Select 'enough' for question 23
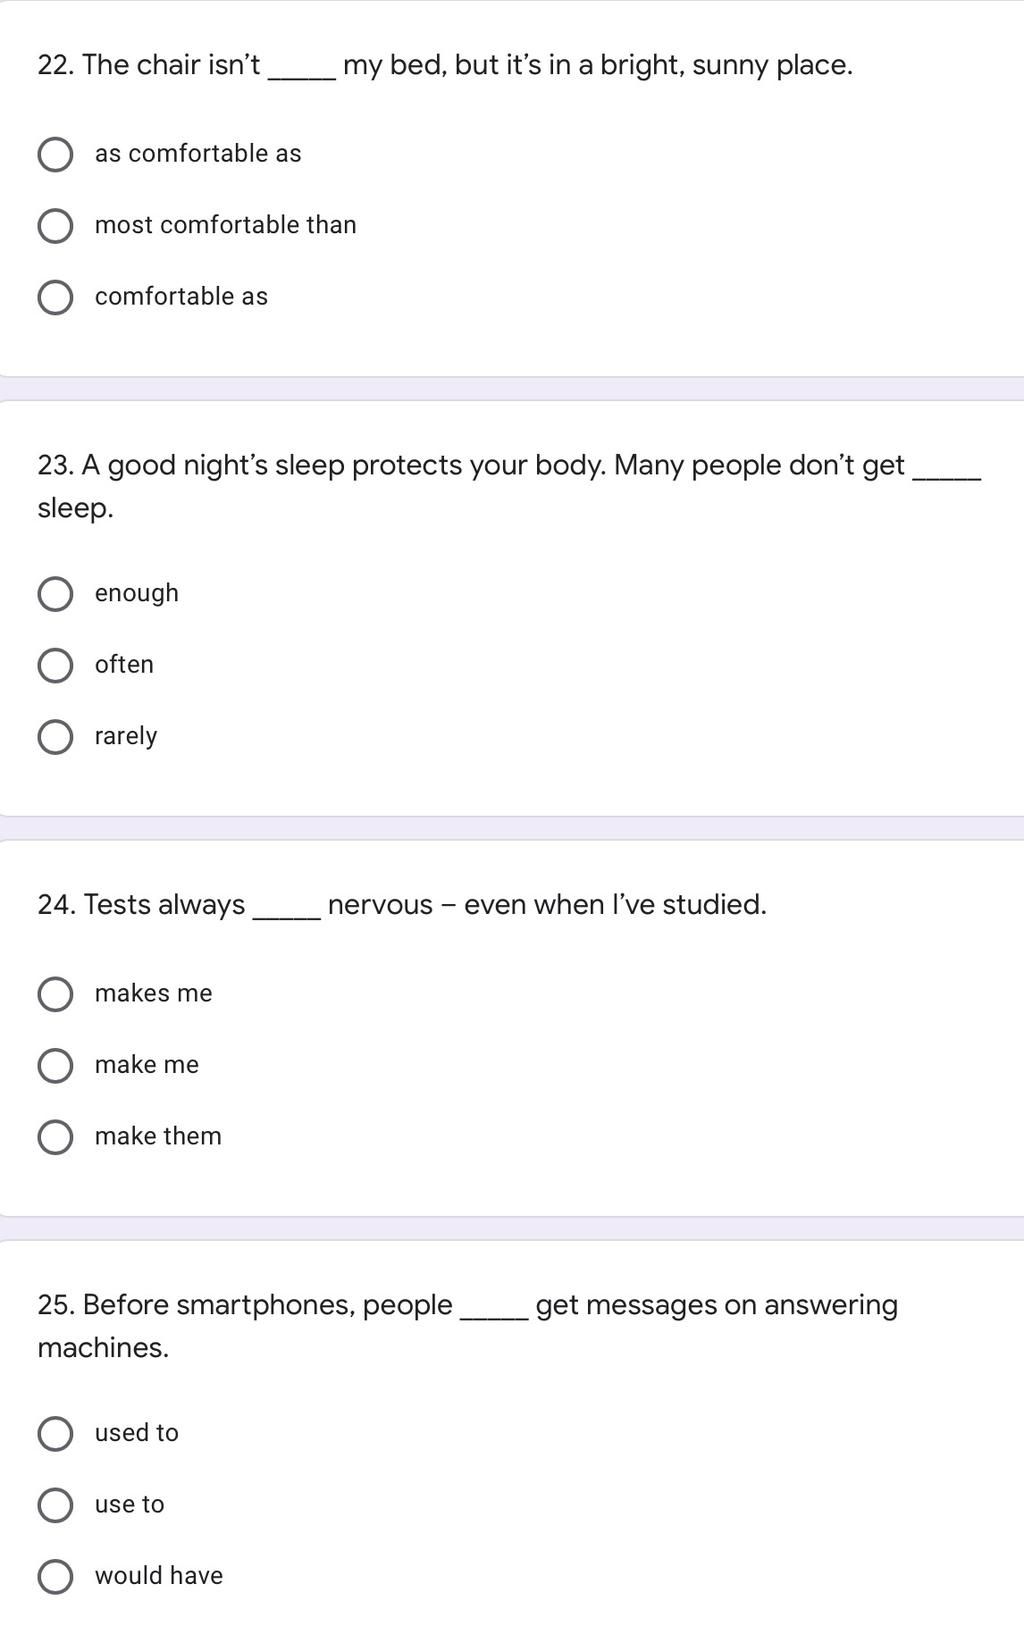 (55, 594)
